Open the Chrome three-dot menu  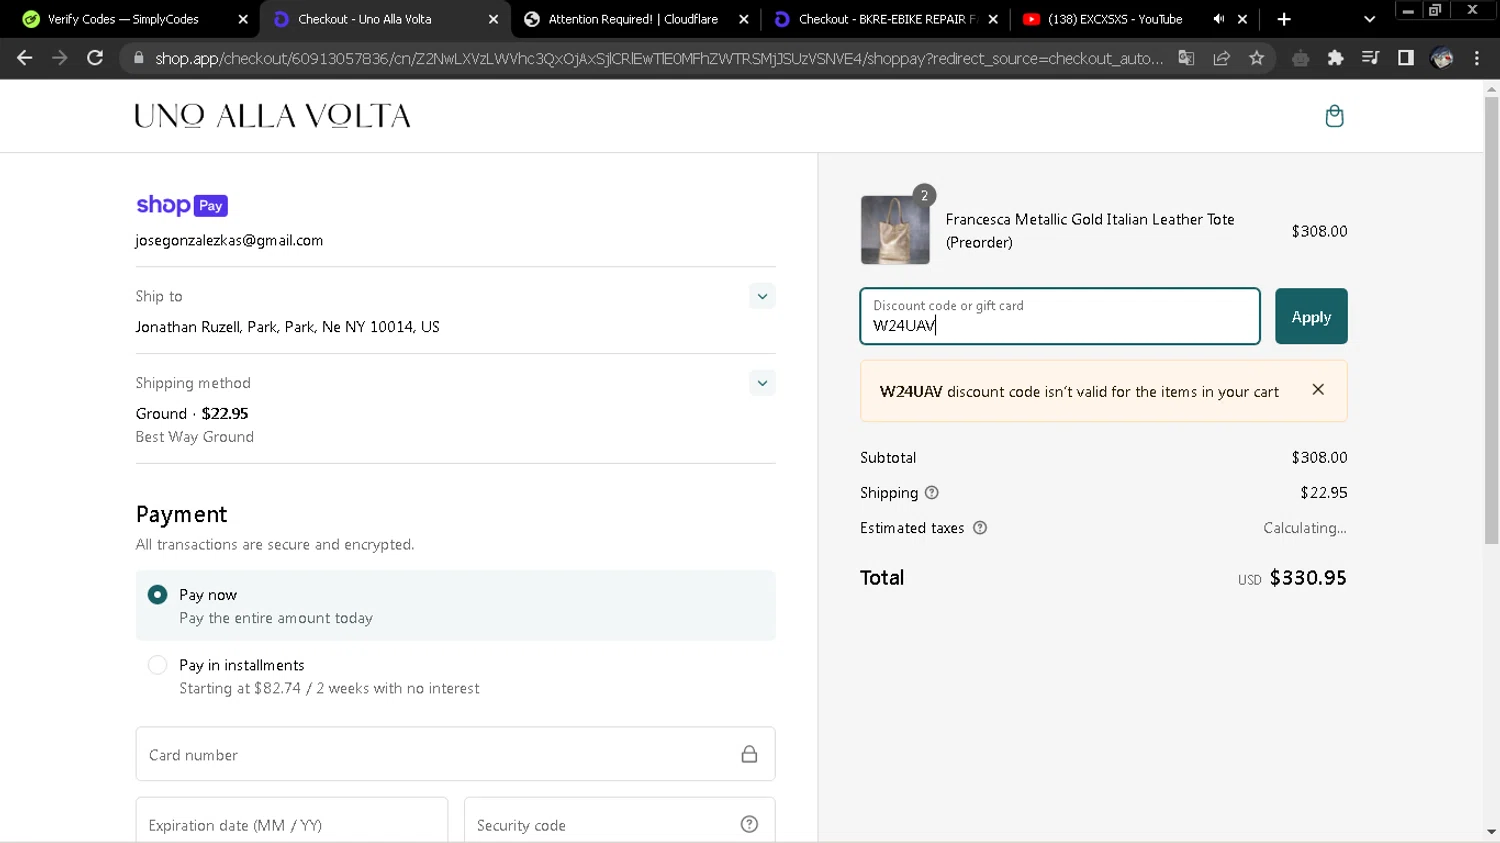pyautogui.click(x=1476, y=58)
